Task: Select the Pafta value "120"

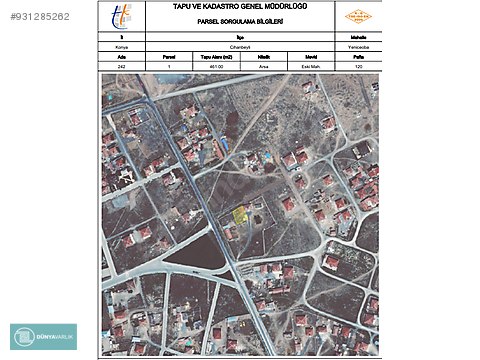Action: coord(358,67)
